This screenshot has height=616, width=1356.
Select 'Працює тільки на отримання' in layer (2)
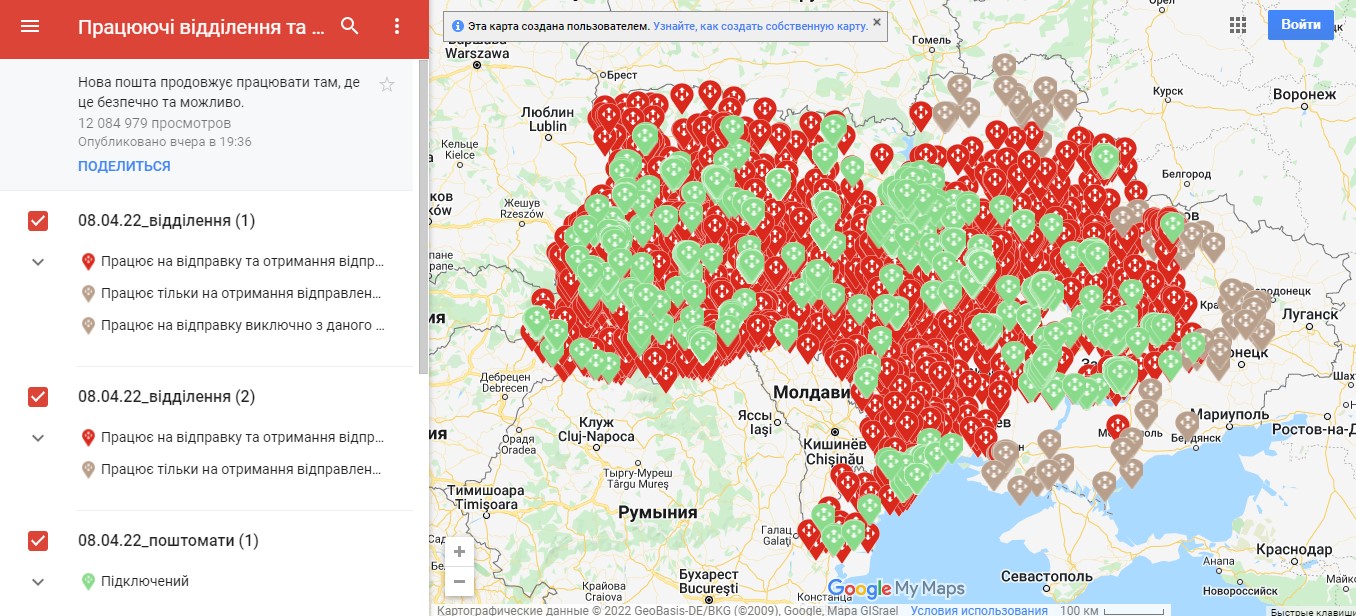click(x=232, y=469)
